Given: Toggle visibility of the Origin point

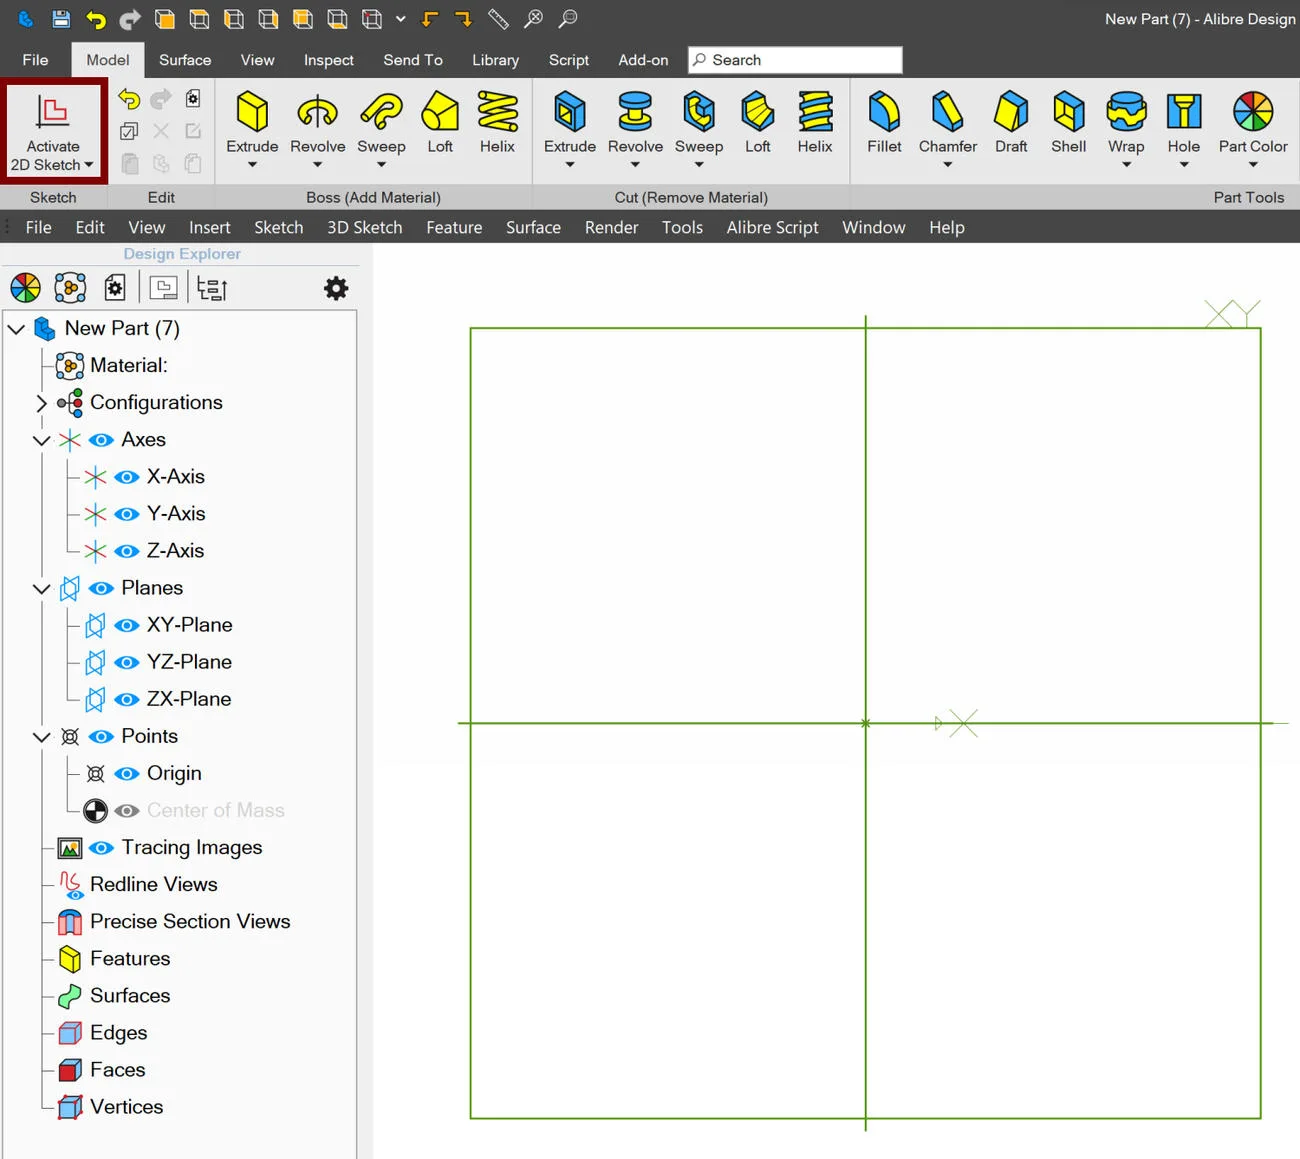Looking at the screenshot, I should [x=127, y=774].
